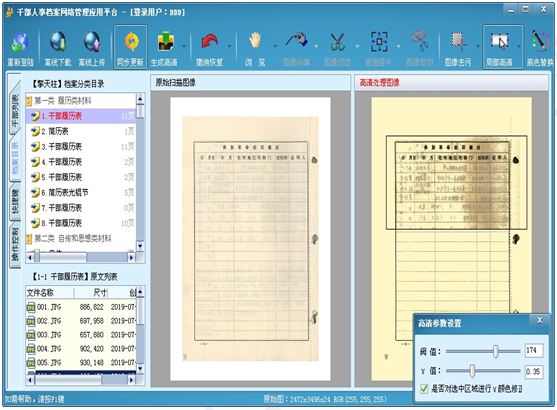Toggle the γ颜色修正 checkbox
The width and height of the screenshot is (557, 410).
pos(424,389)
